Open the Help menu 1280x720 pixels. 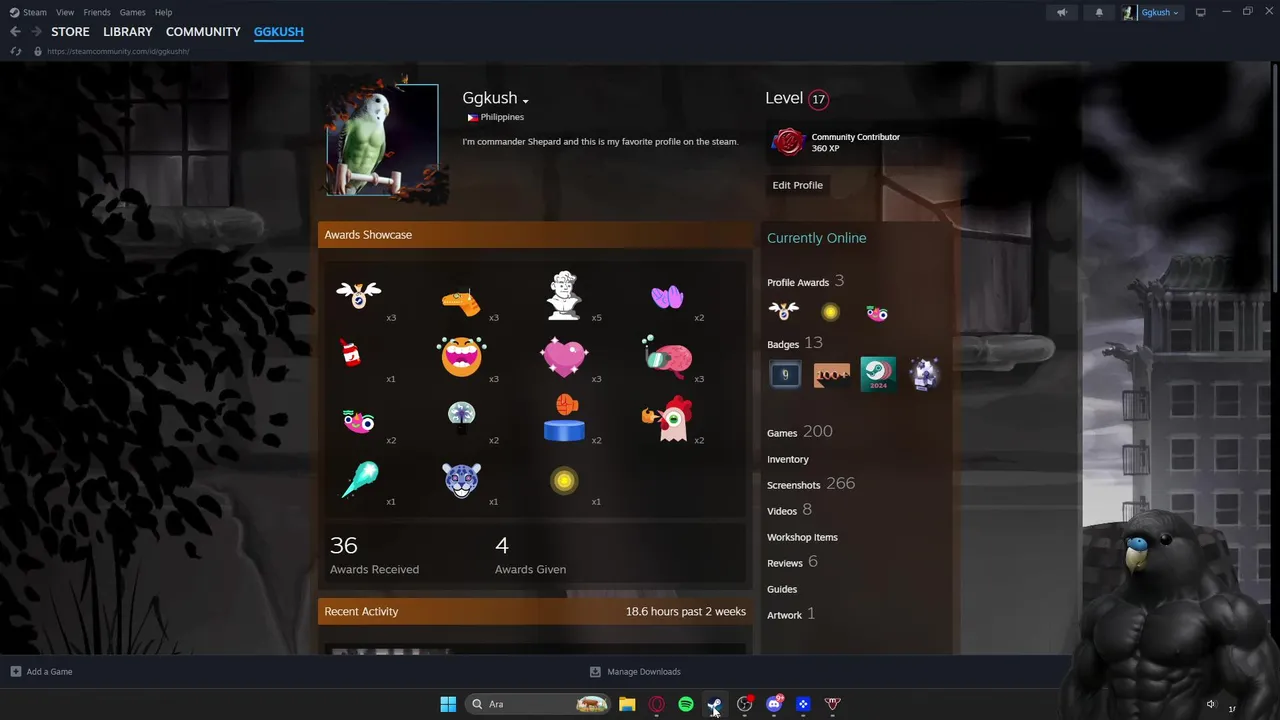pos(163,12)
